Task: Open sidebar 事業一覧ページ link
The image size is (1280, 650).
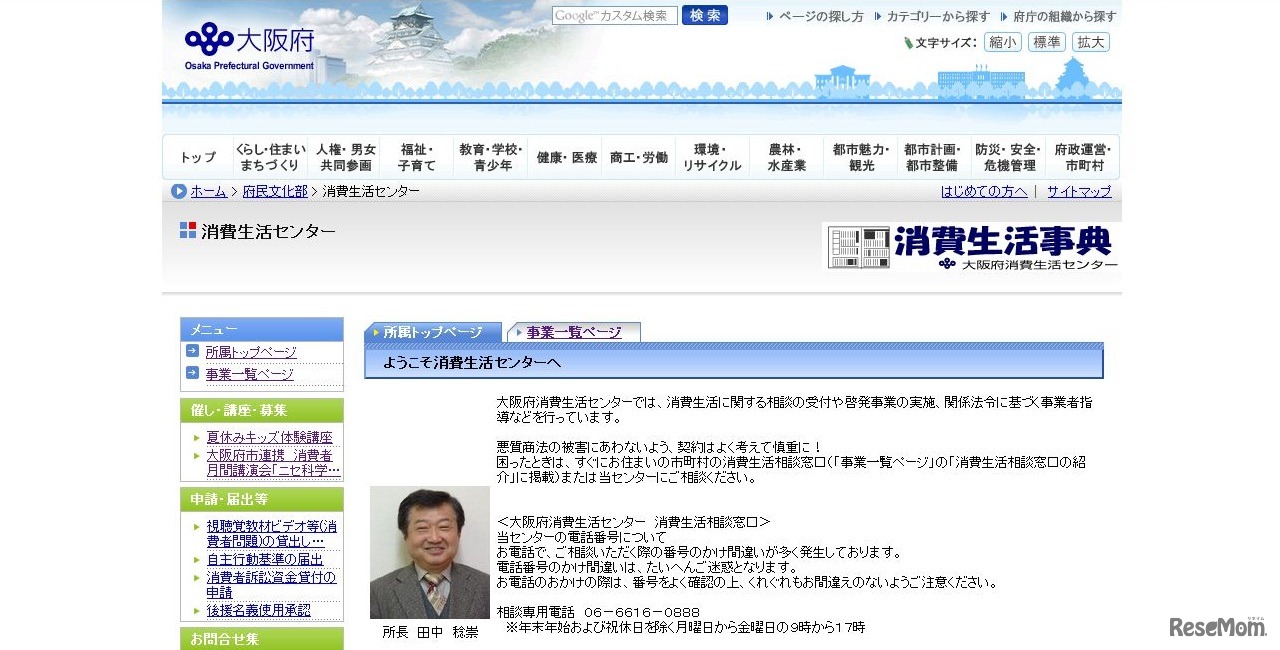Action: pos(250,374)
